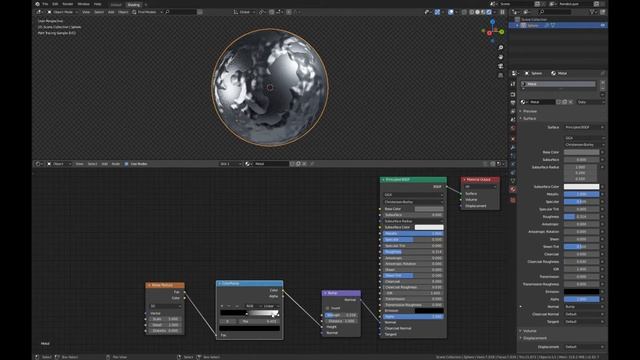The image size is (640, 360).
Task: Toggle the Invert checkbox on the Bump node
Action: click(327, 308)
